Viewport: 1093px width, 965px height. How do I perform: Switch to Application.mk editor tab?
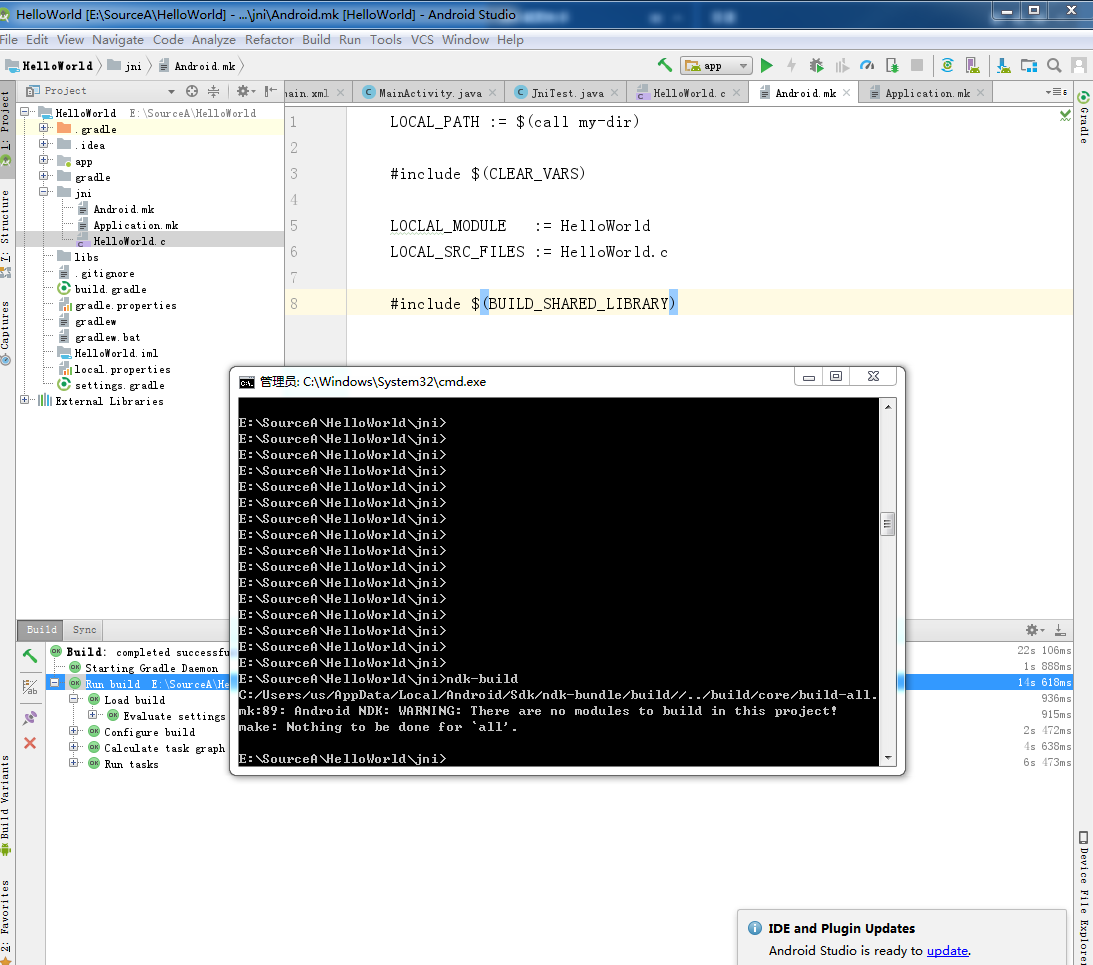click(x=927, y=93)
